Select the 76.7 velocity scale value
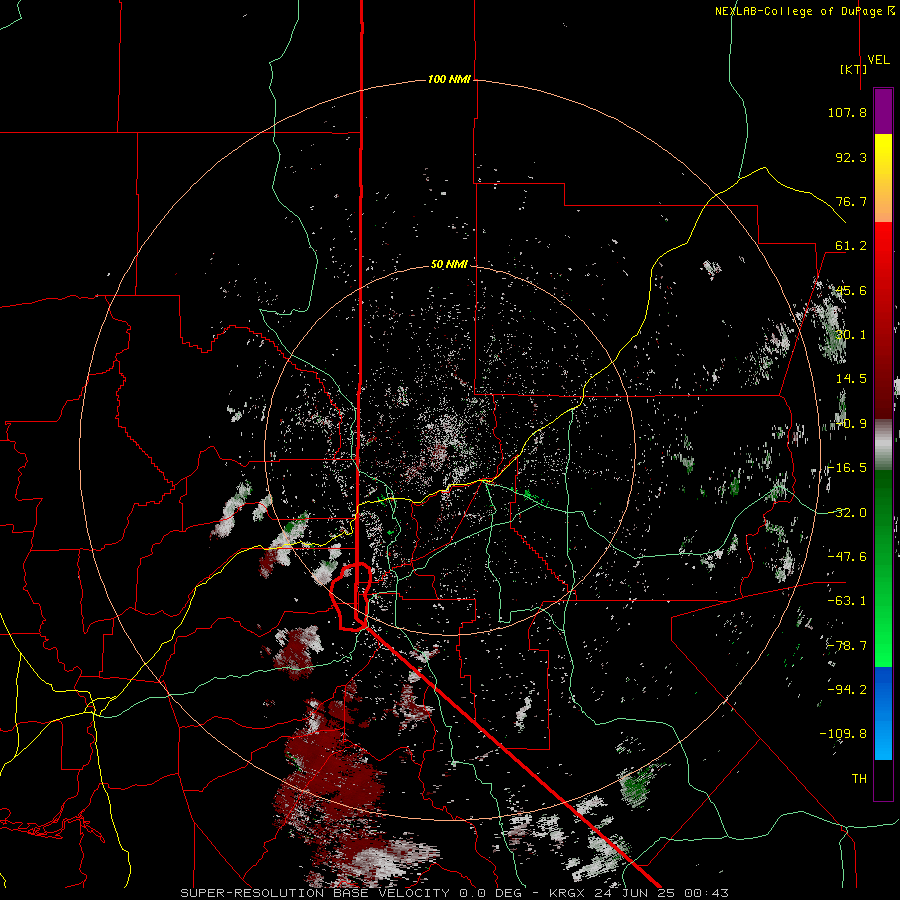This screenshot has width=900, height=900. (851, 201)
